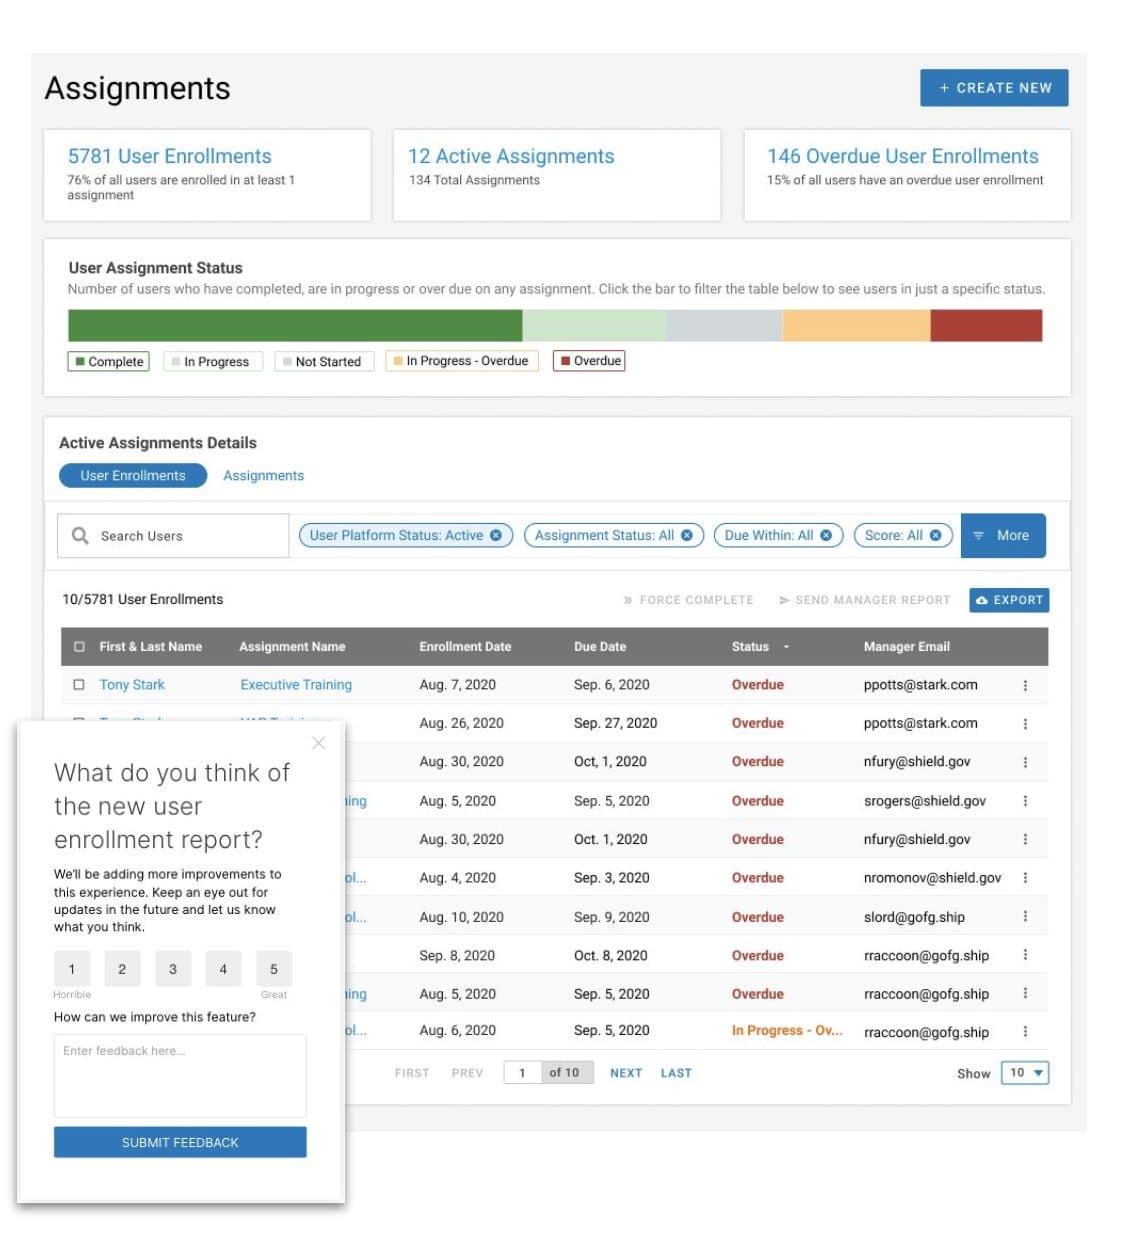Go to next page

click(x=626, y=1073)
